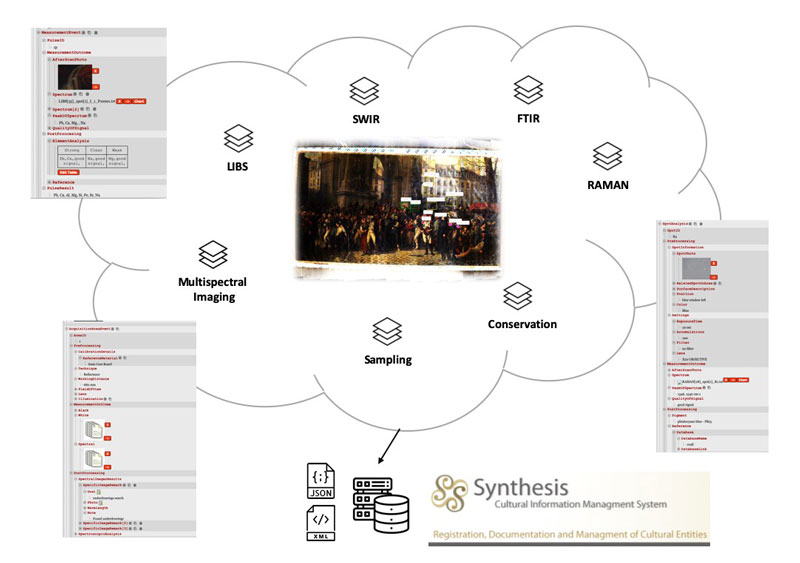Click the XML file icon
The image size is (800, 563).
321,523
